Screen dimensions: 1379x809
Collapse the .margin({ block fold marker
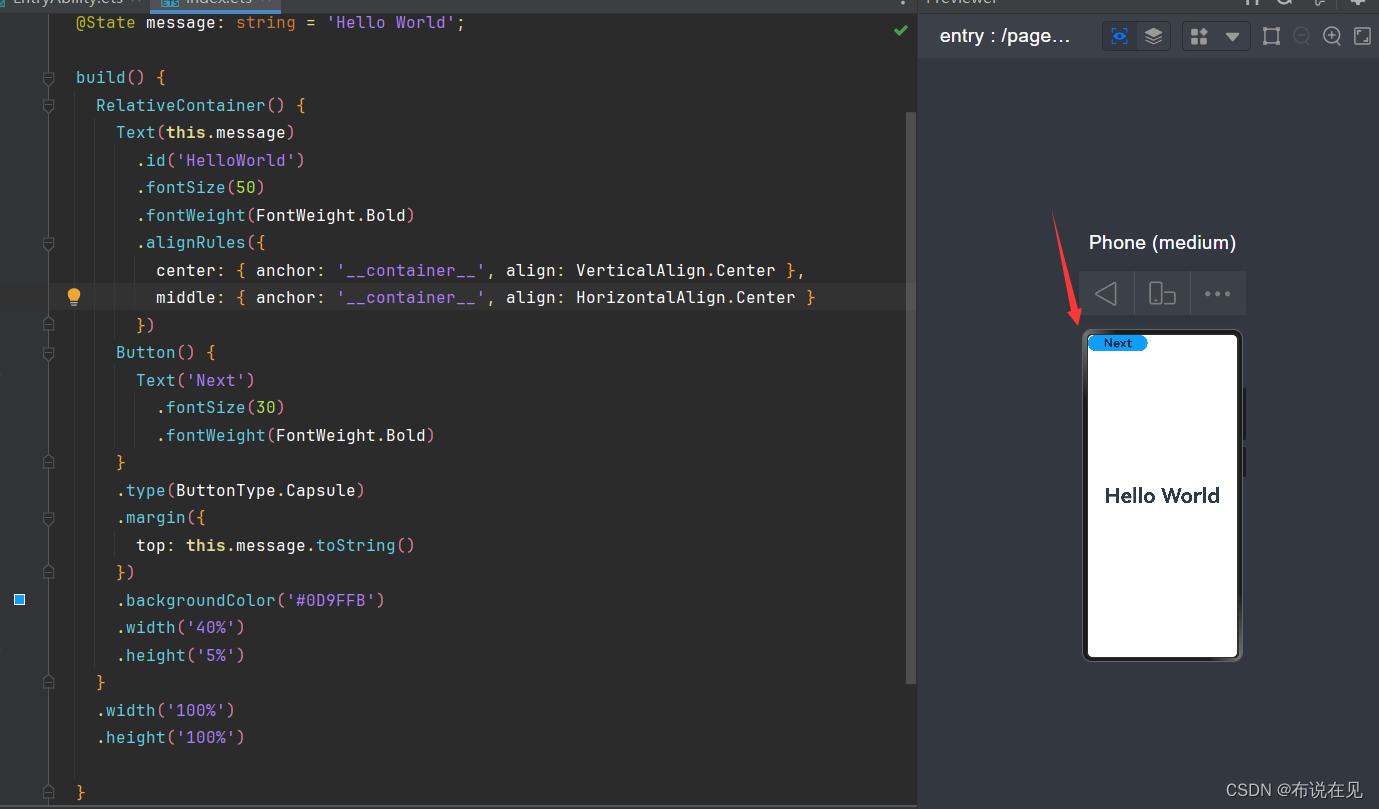tap(48, 518)
